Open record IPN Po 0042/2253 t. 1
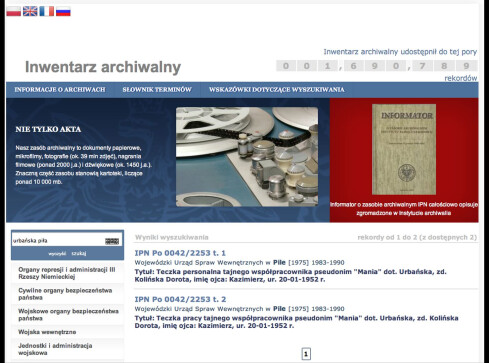This screenshot has width=489, height=363. [180, 253]
